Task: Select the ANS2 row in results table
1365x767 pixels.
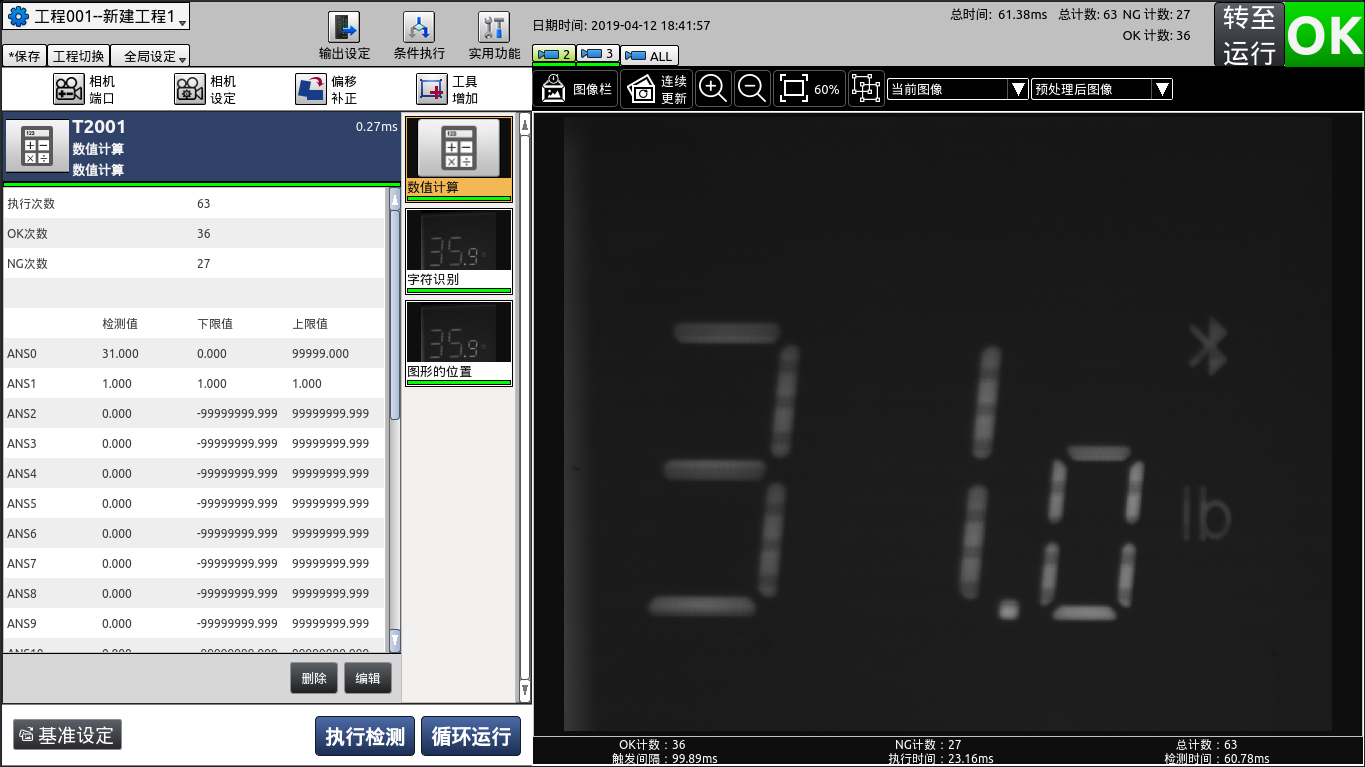Action: (x=193, y=413)
